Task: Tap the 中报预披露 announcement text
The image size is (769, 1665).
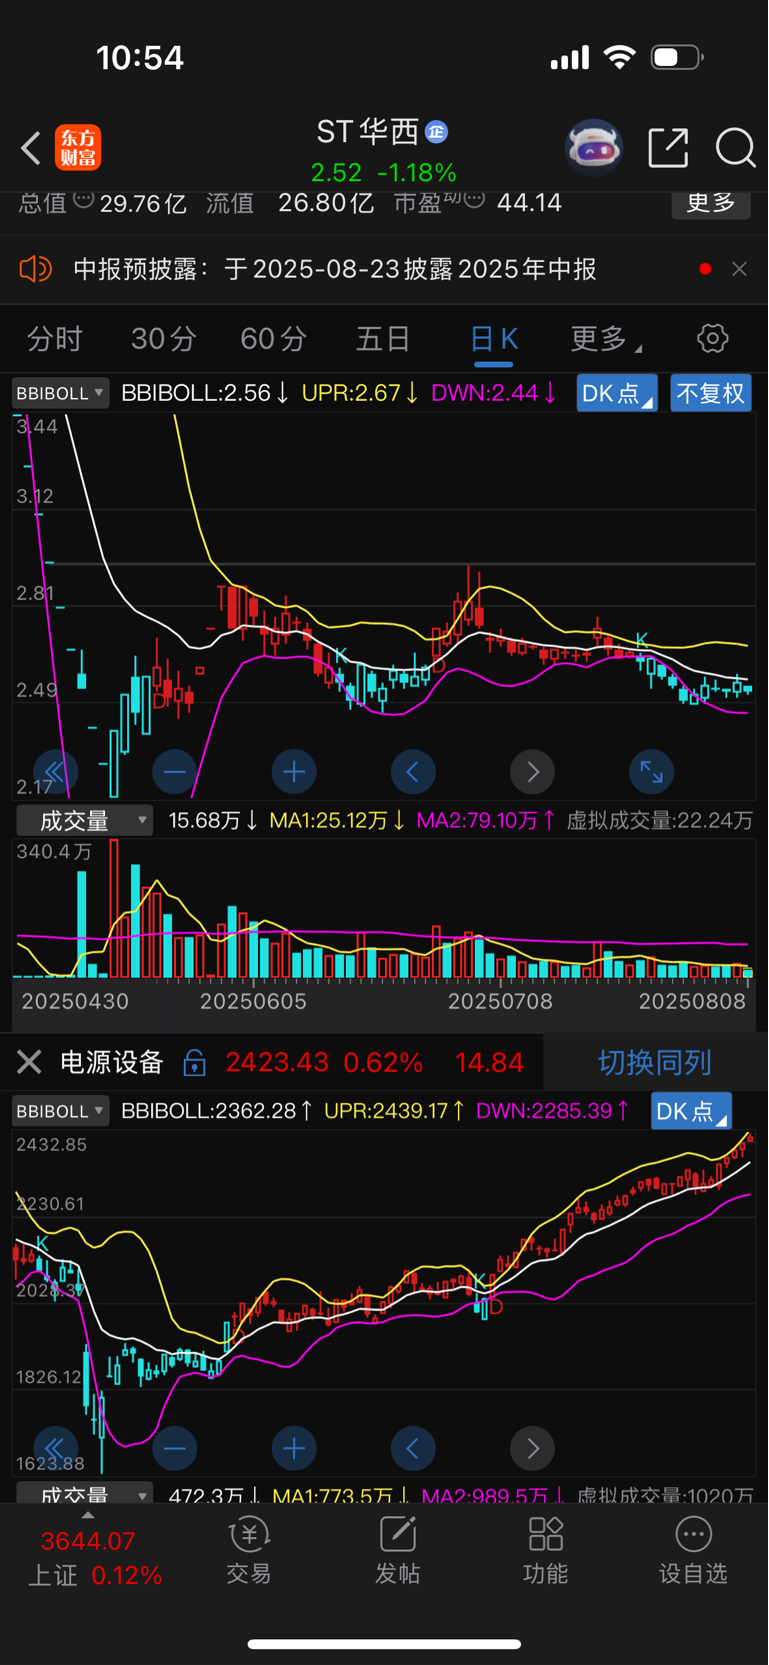Action: pyautogui.click(x=335, y=269)
